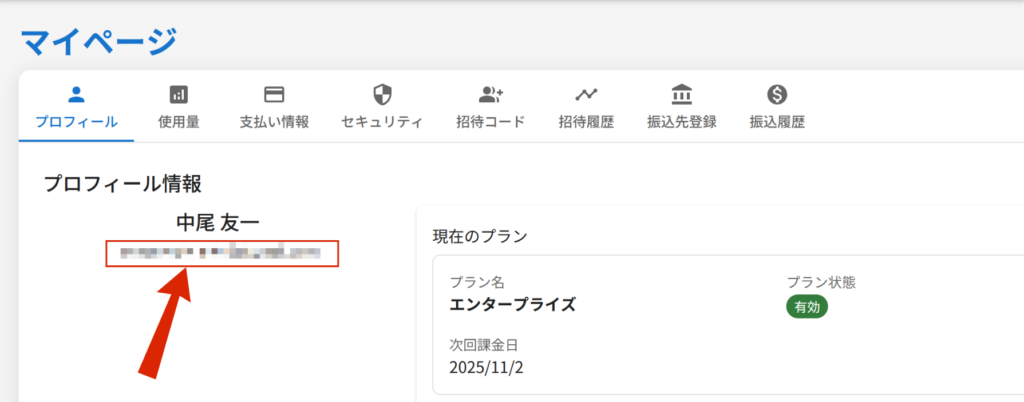
Task: Click the 2025/11/2 next billing date
Action: (x=487, y=368)
